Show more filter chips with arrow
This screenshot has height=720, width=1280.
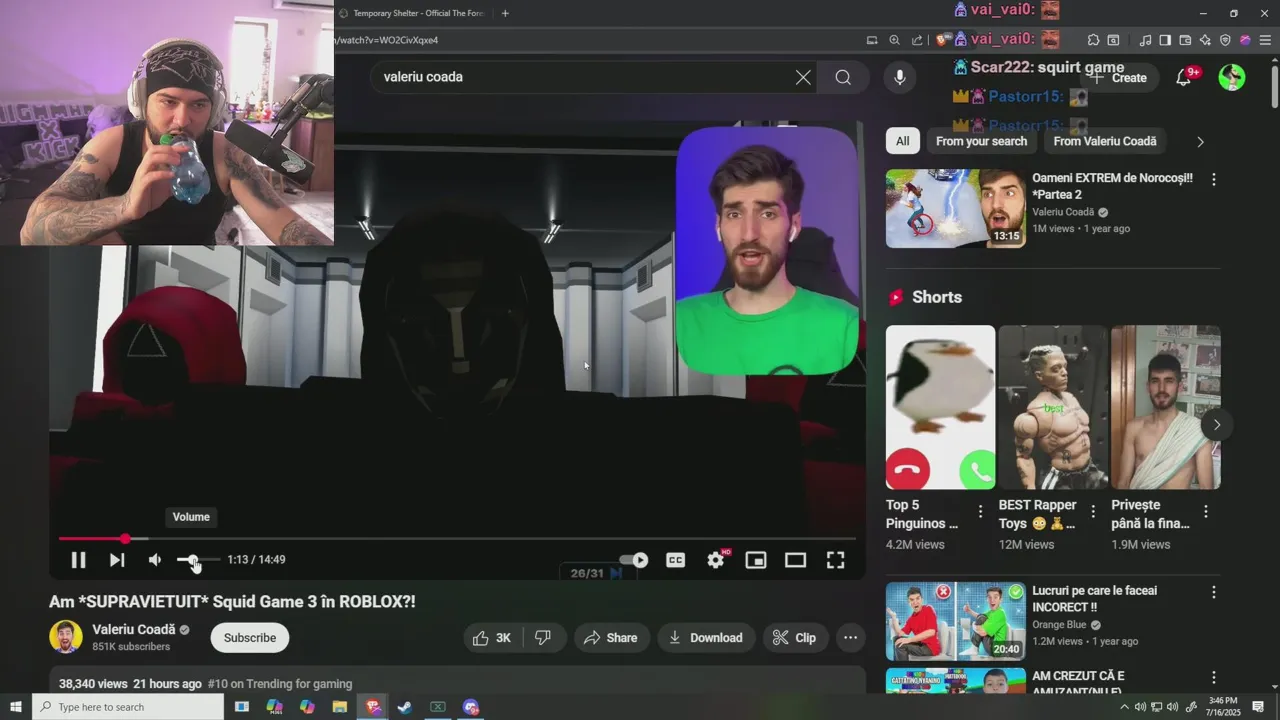click(x=1200, y=141)
